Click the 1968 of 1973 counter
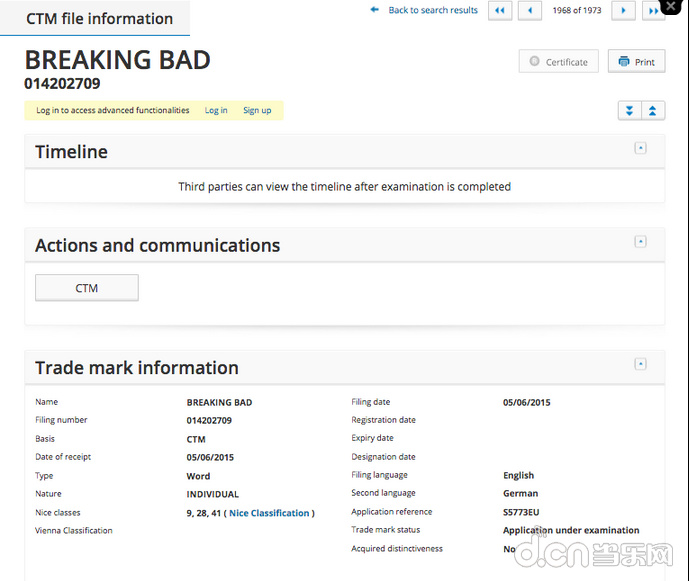Image resolution: width=689 pixels, height=581 pixels. pyautogui.click(x=577, y=10)
